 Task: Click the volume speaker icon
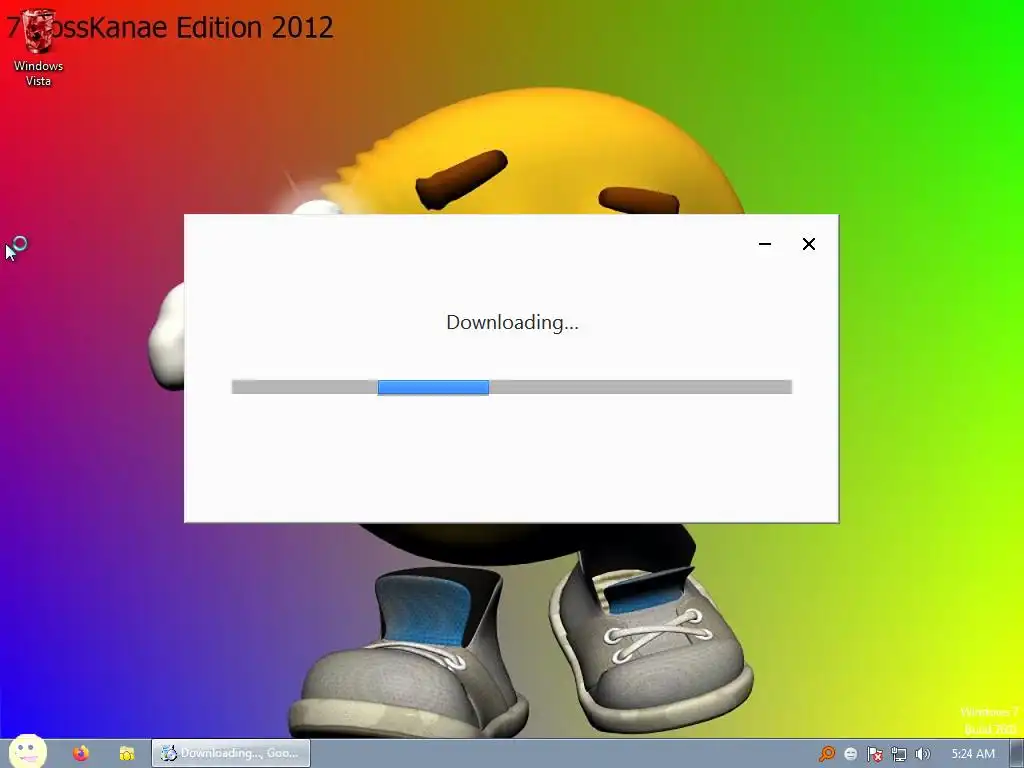(x=923, y=754)
